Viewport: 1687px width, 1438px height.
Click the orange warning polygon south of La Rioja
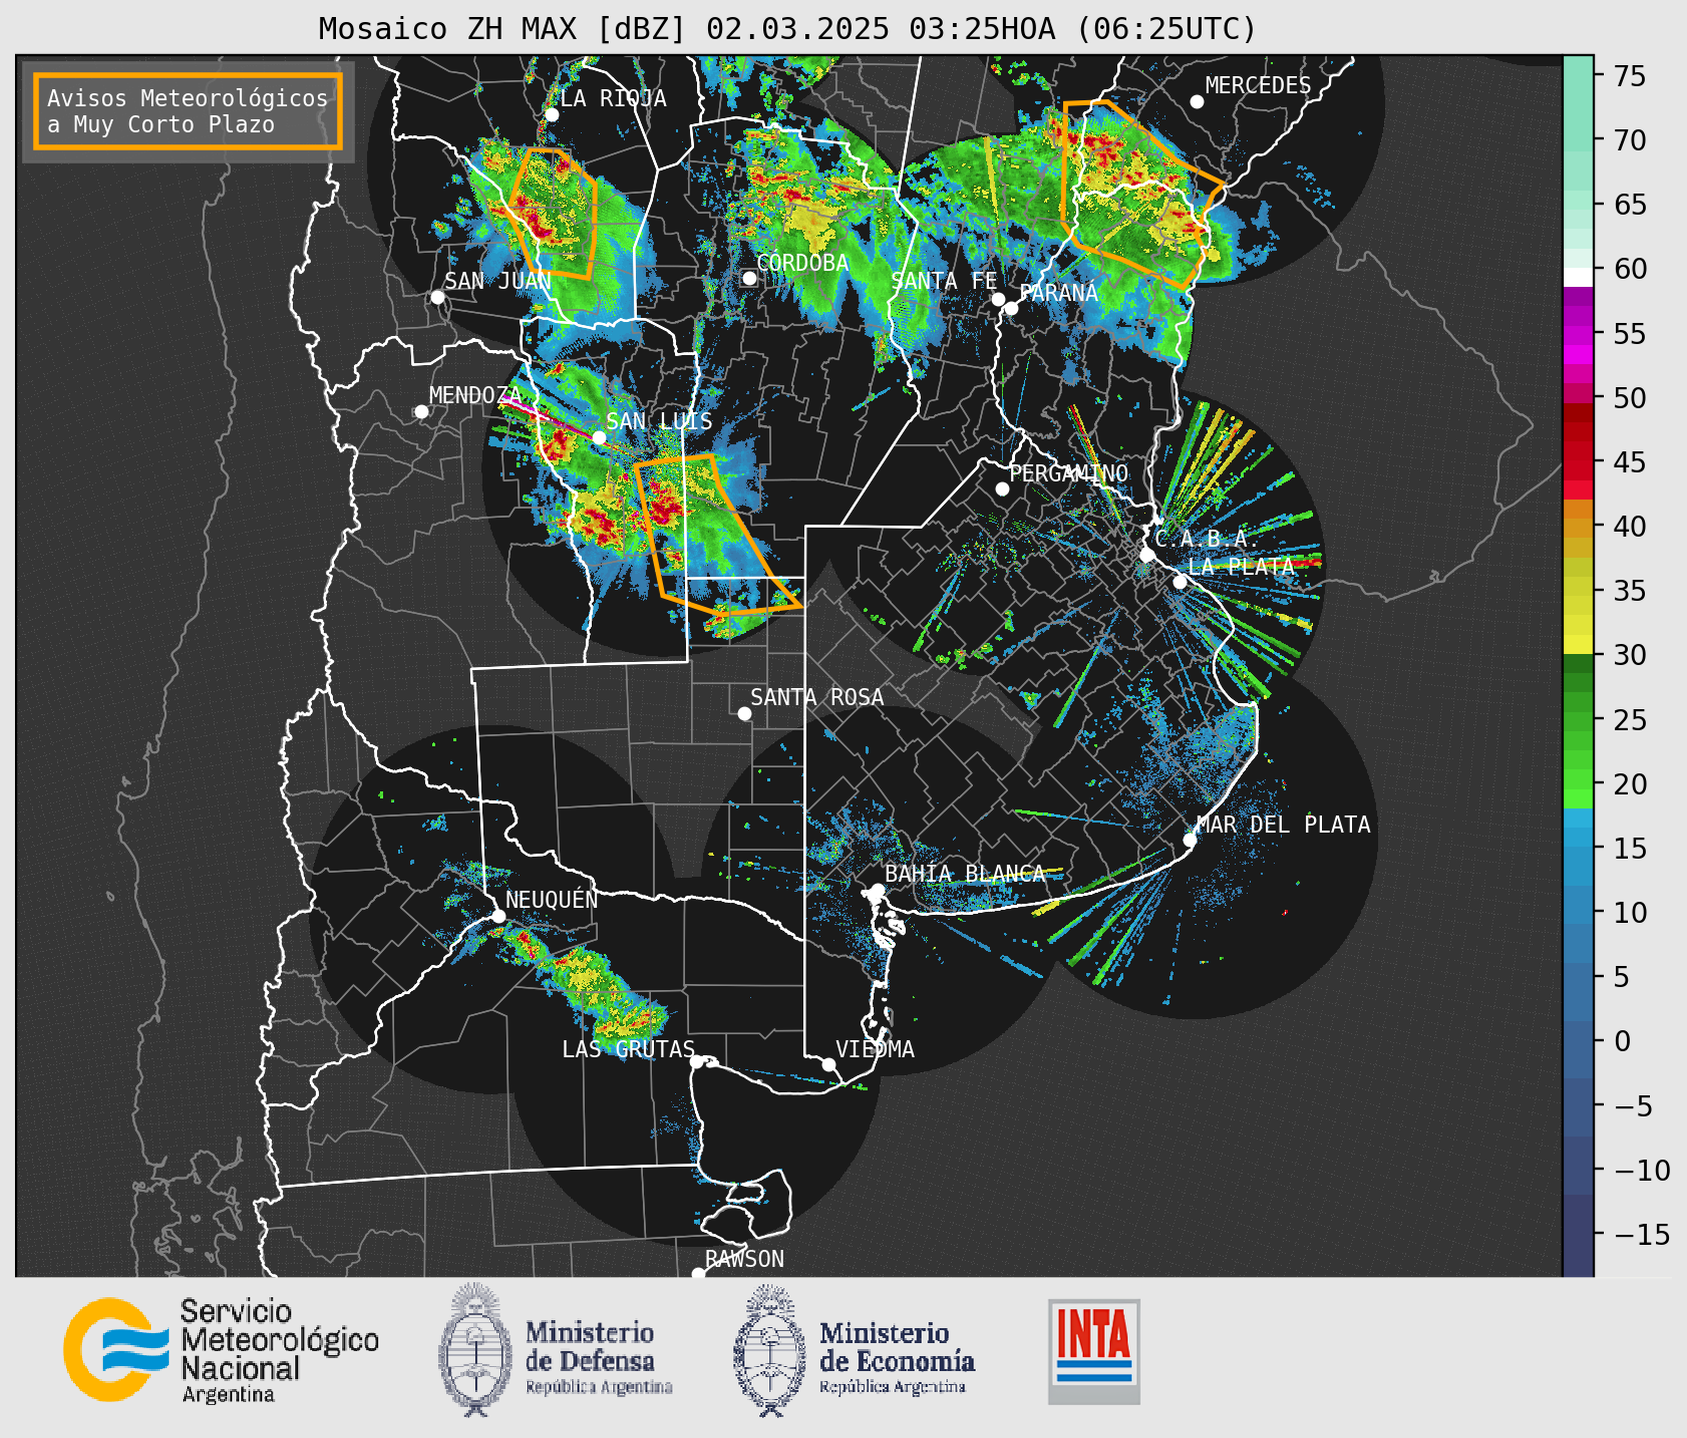tap(552, 213)
